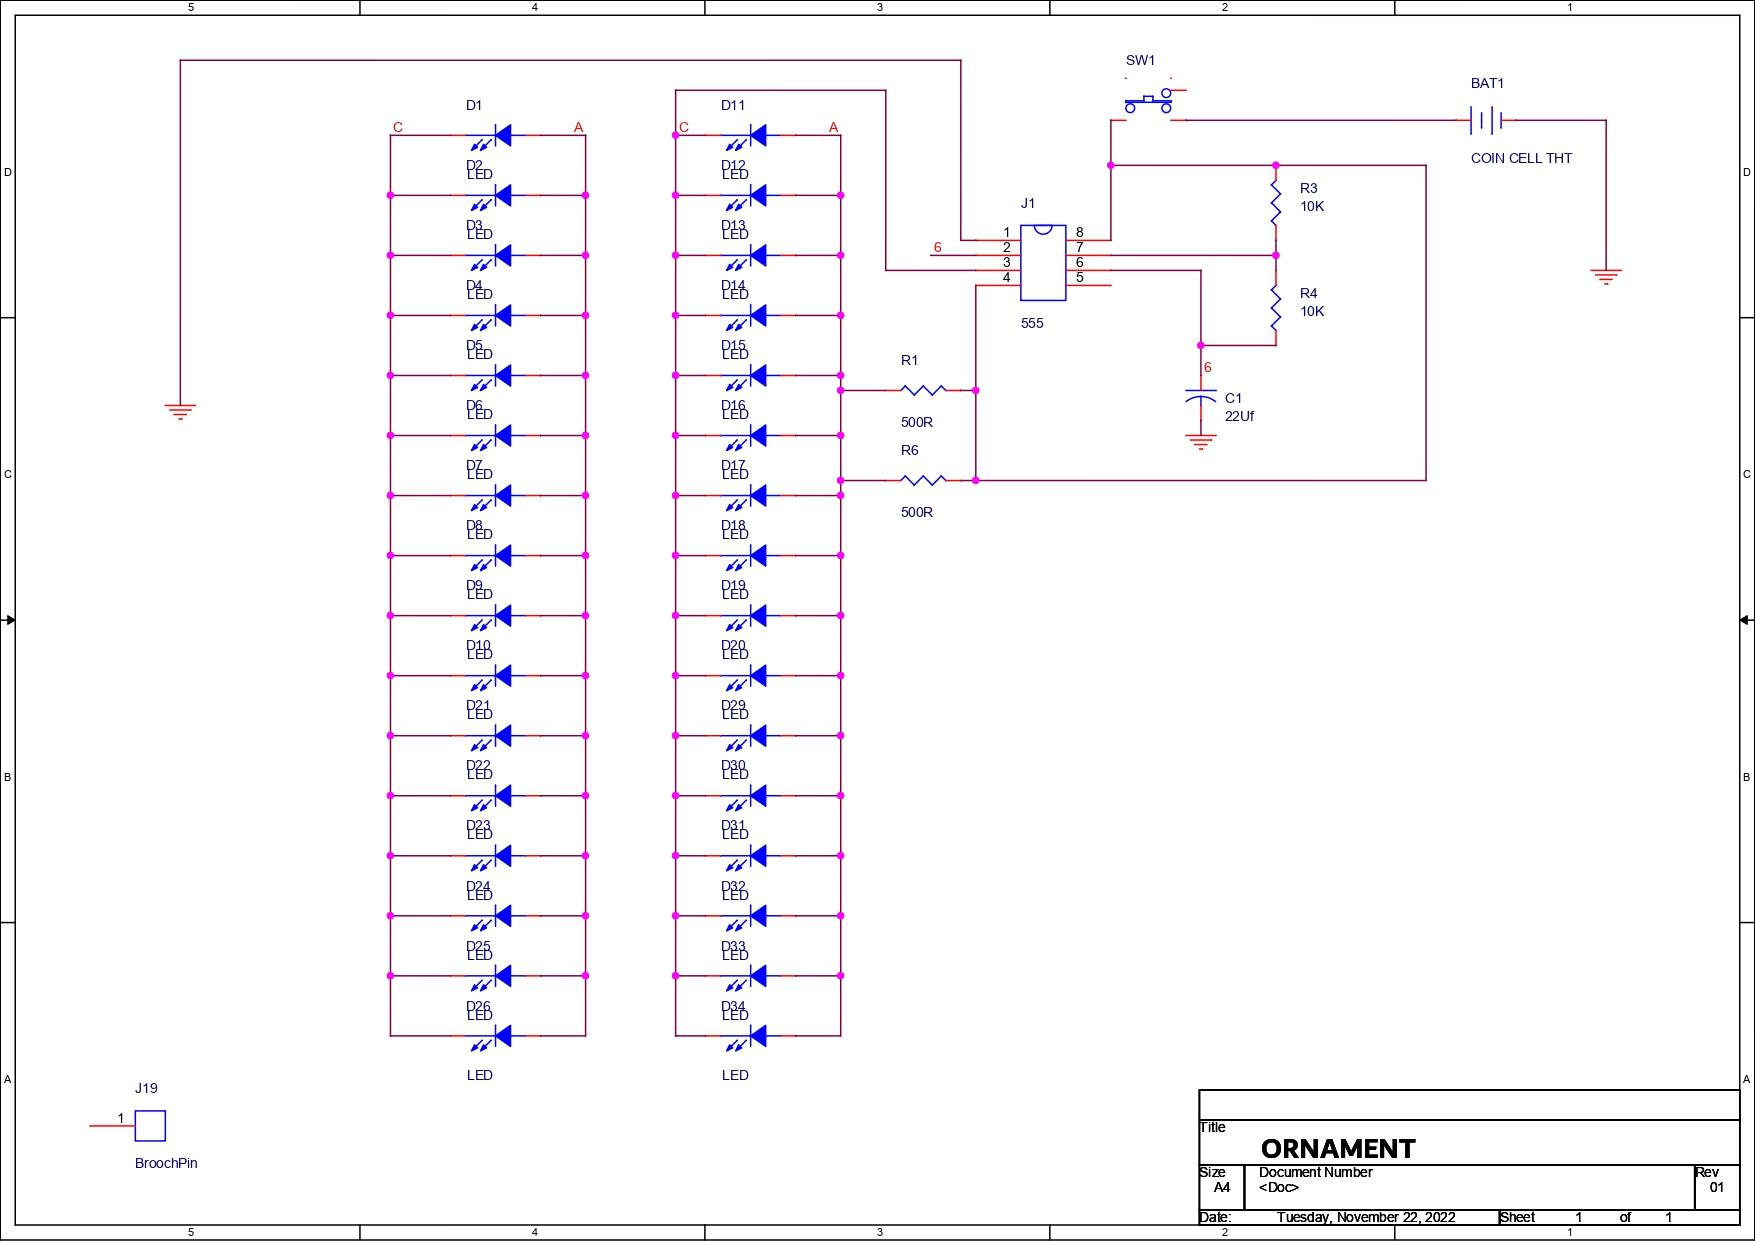
Task: Select net label 6 above capacitor C1
Action: [1207, 367]
